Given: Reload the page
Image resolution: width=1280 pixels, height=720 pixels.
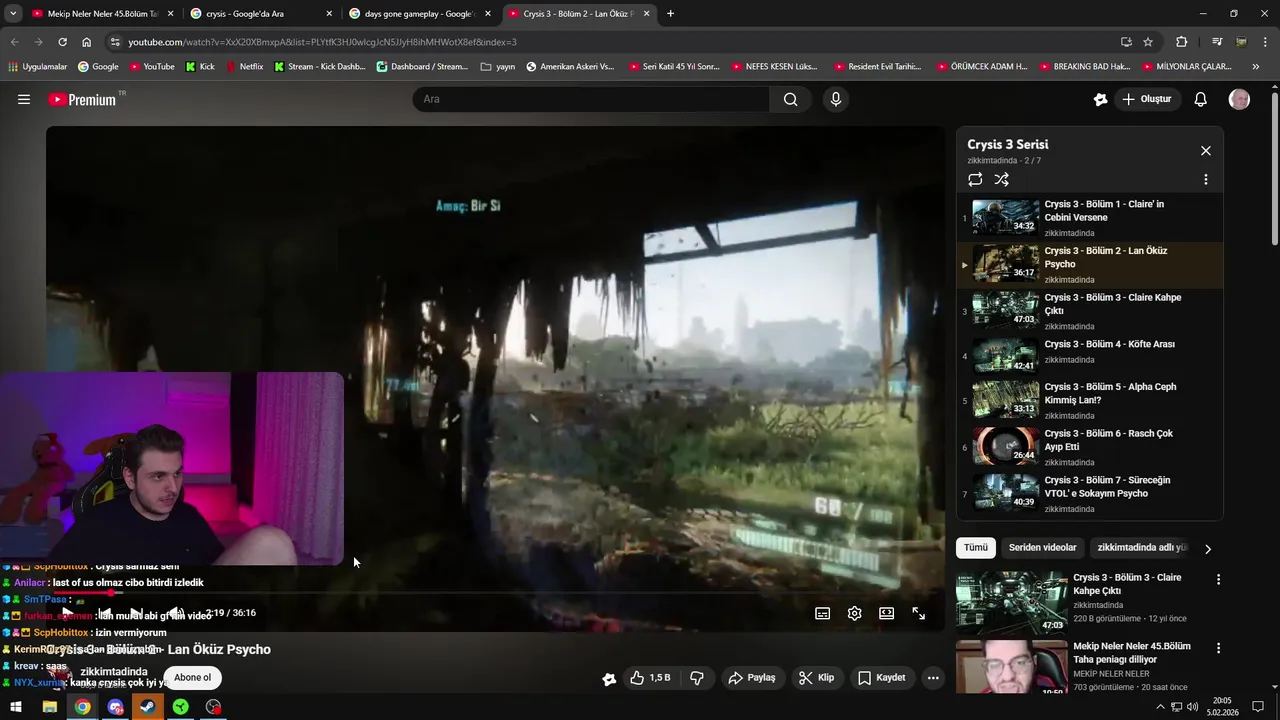Looking at the screenshot, I should pos(62,42).
